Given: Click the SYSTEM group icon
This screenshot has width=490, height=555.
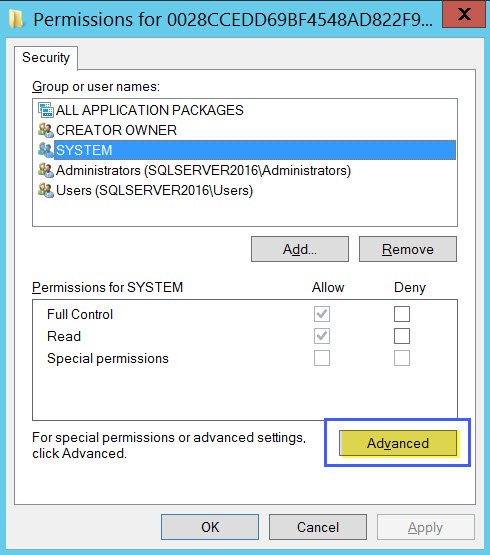Looking at the screenshot, I should [46, 150].
